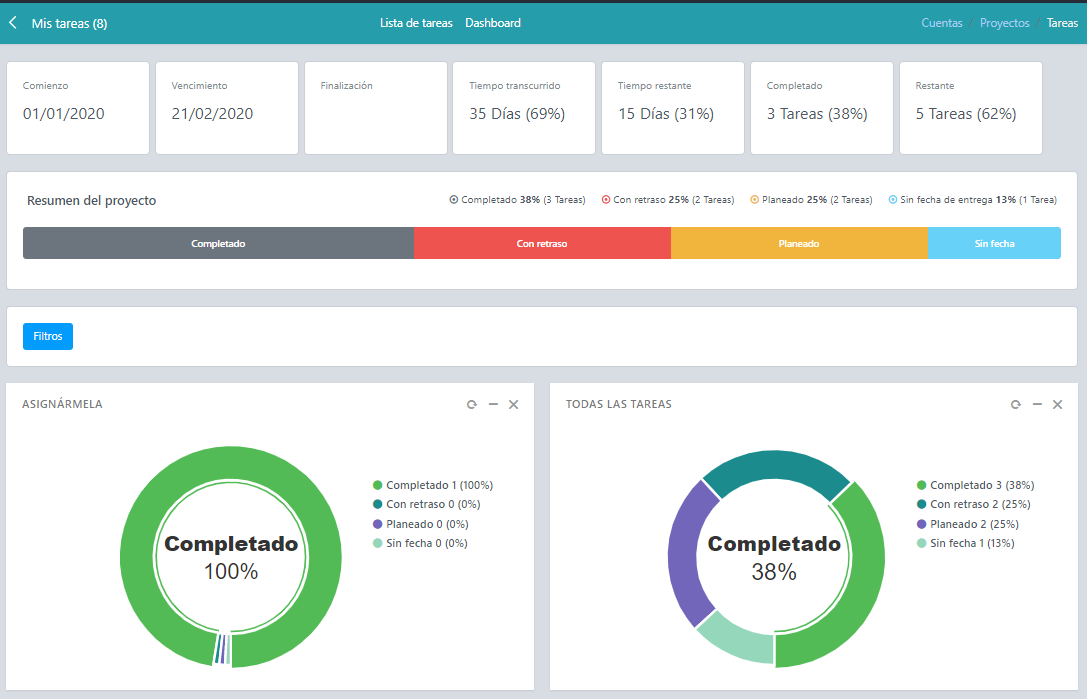Toggle the Completado 38% legend marker

453,200
